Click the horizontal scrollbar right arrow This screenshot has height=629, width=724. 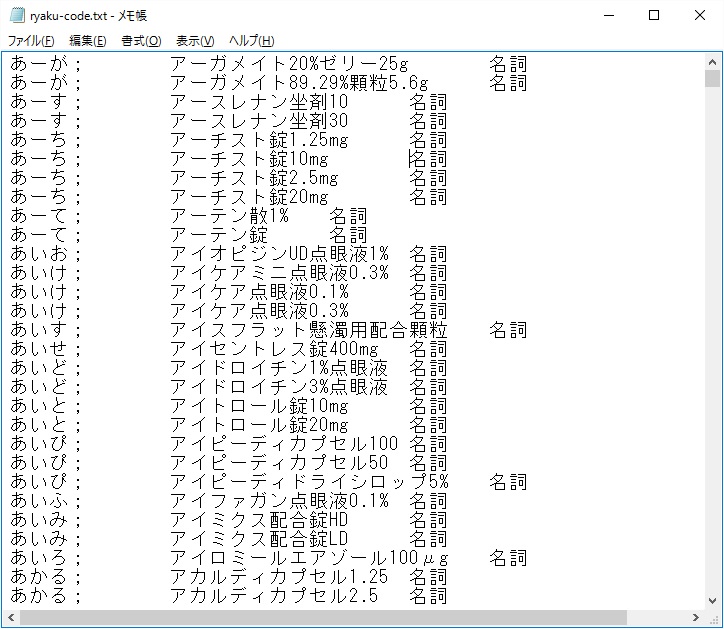pos(696,617)
